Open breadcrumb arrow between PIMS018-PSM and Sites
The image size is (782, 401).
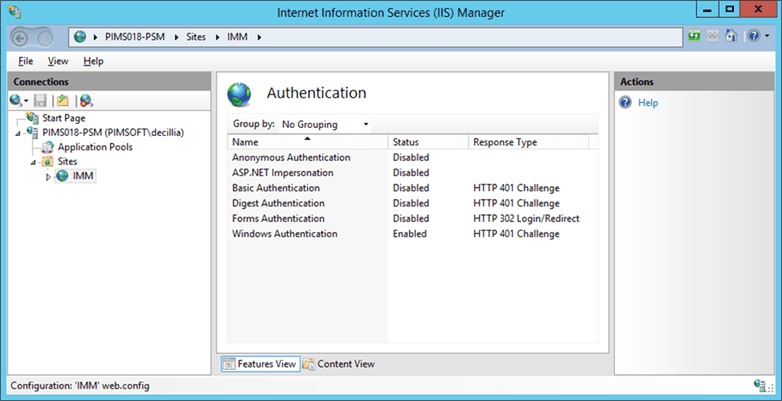[177, 37]
